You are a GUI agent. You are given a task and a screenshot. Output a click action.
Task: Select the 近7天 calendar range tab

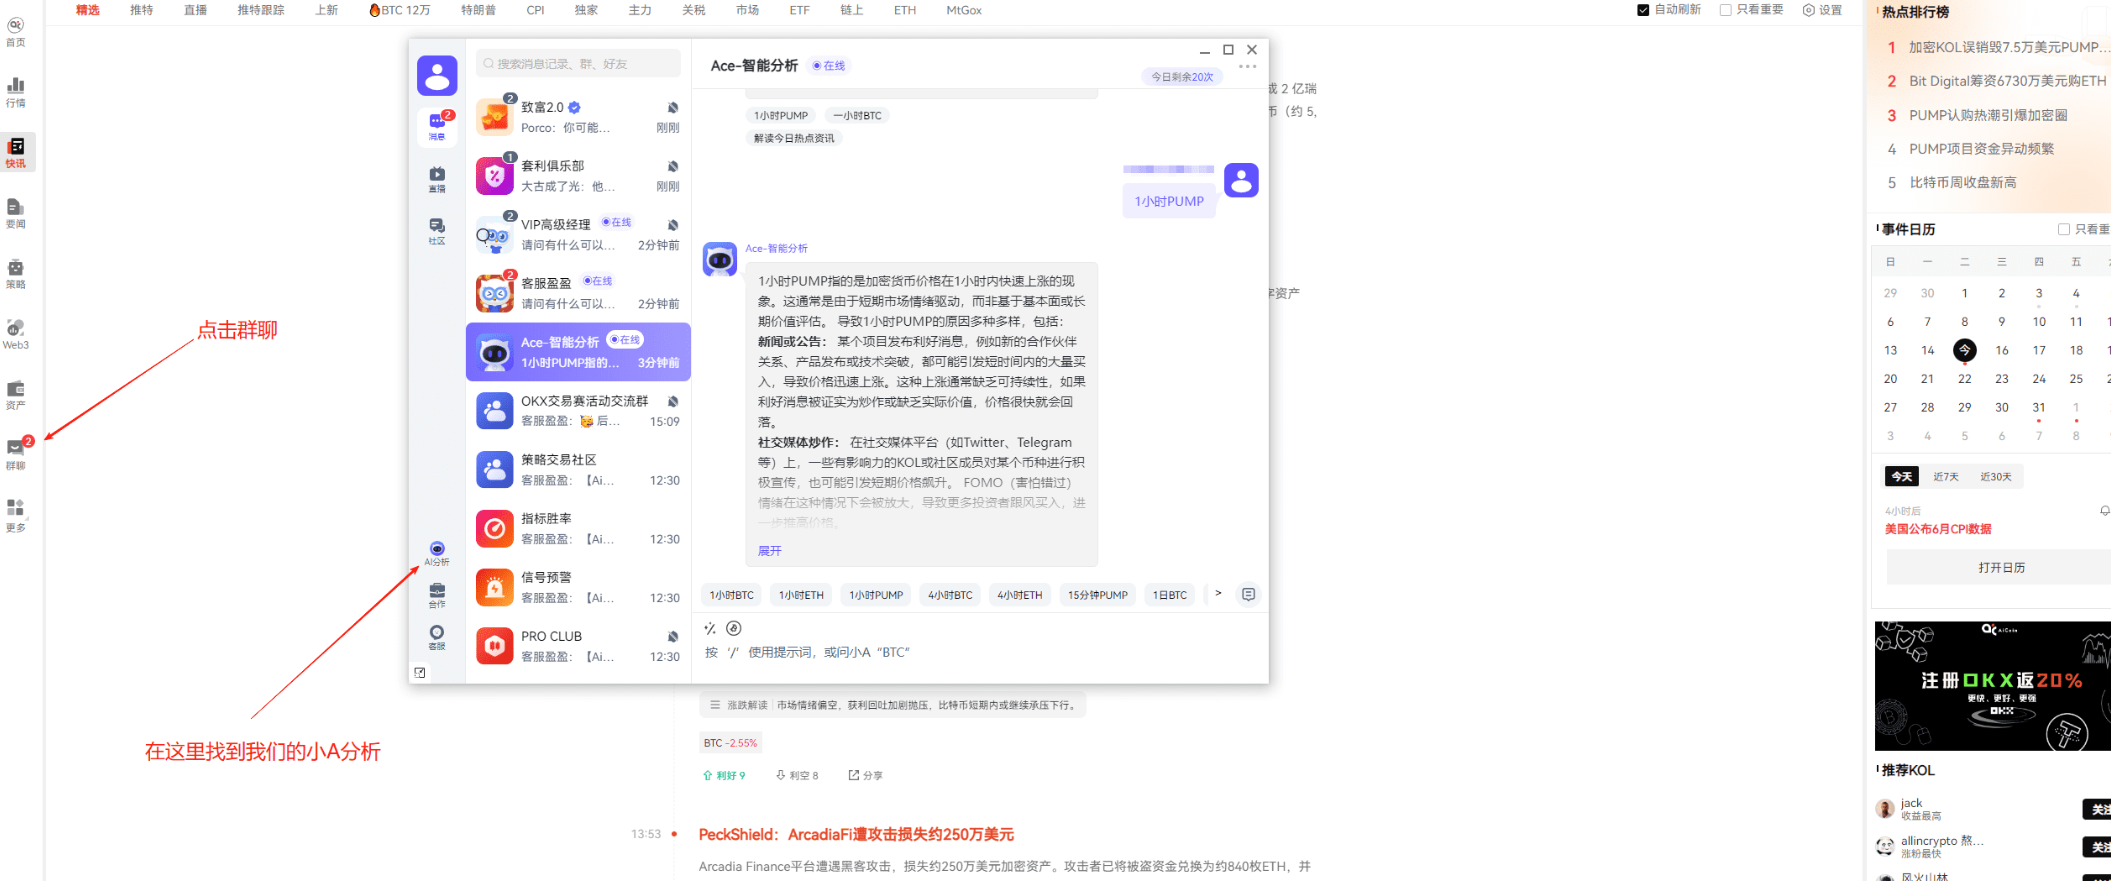click(x=1945, y=477)
